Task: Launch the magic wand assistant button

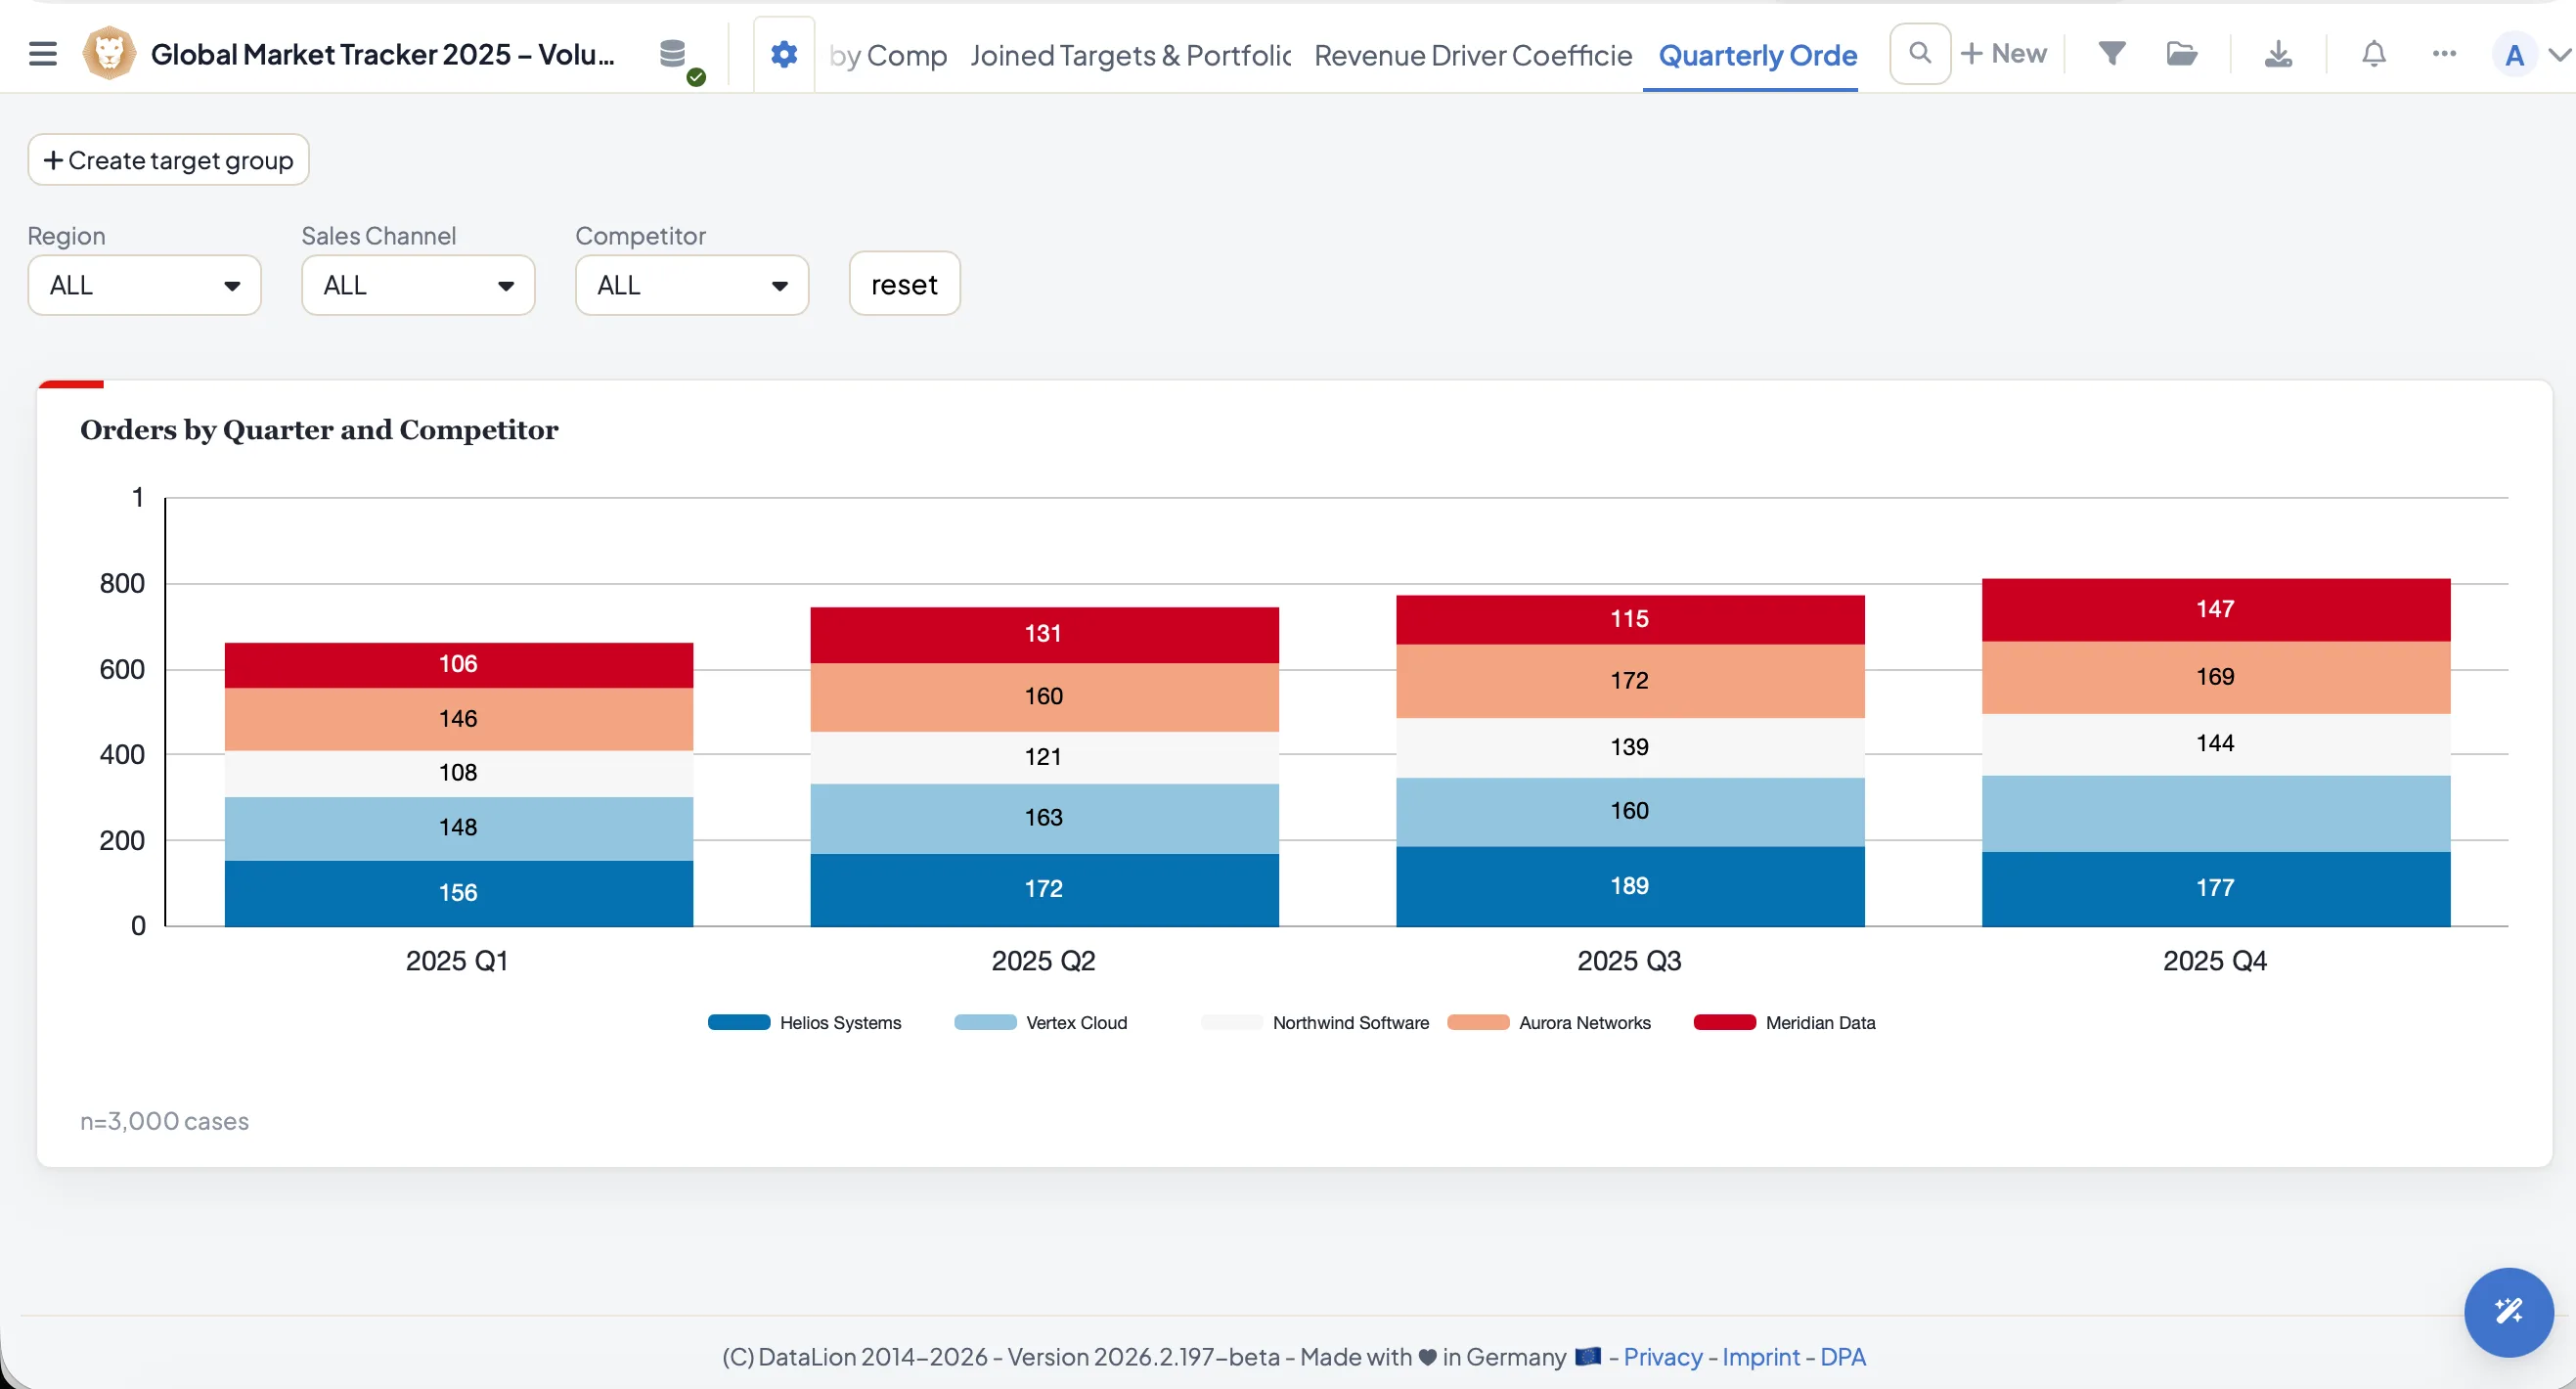Action: point(2508,1312)
